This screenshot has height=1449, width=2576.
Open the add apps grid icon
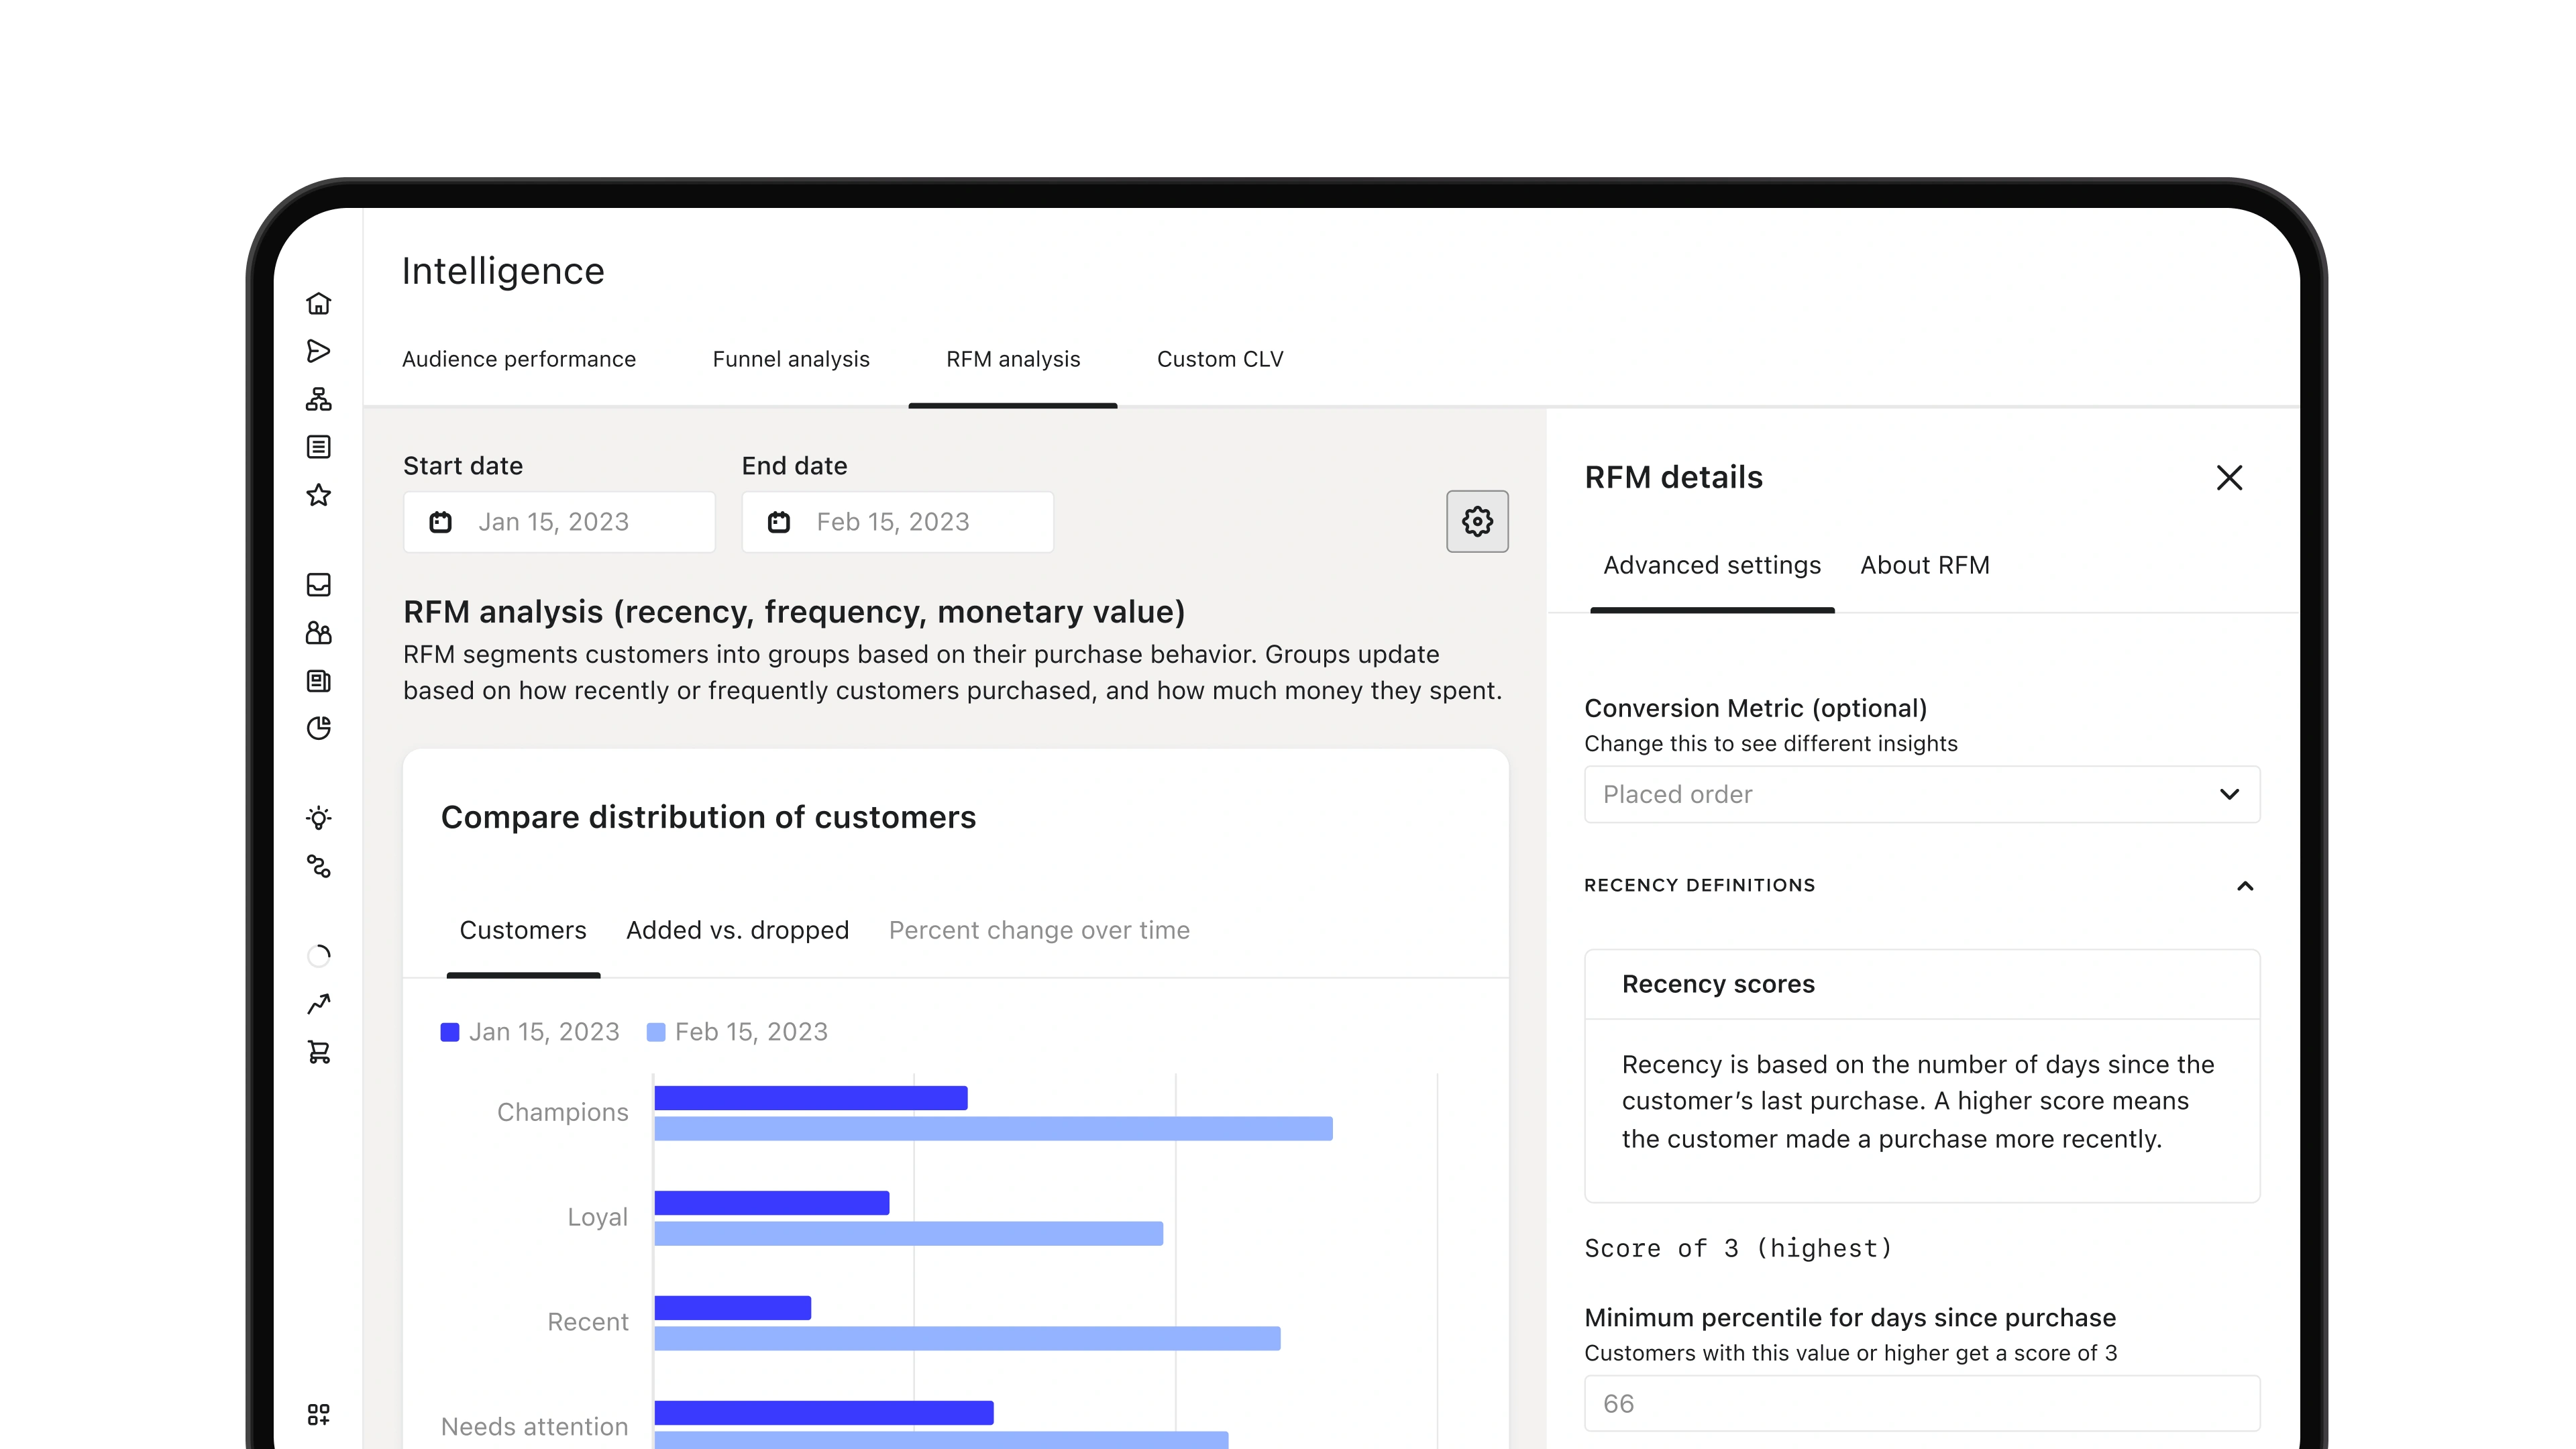pyautogui.click(x=318, y=1414)
